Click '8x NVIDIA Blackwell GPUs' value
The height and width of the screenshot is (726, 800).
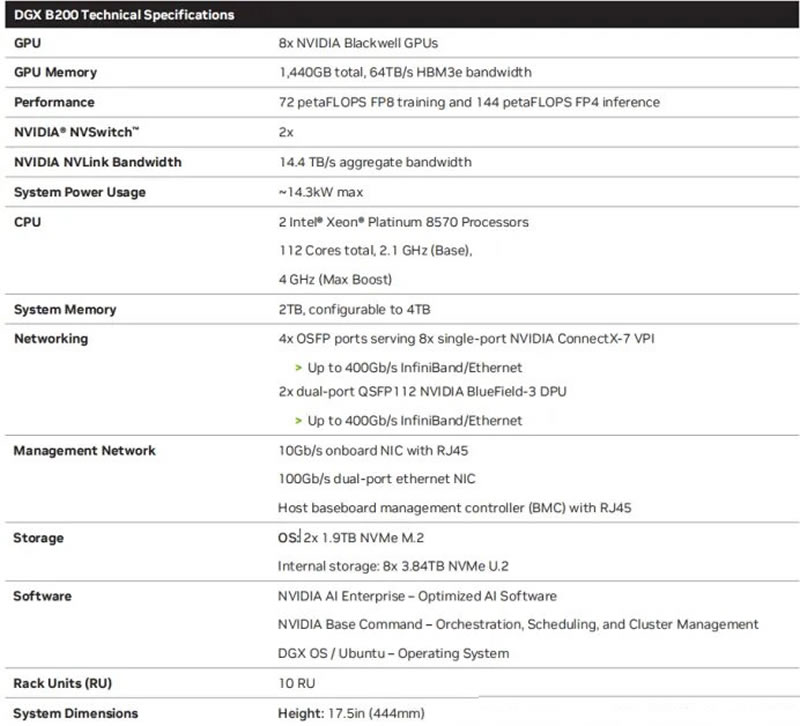[x=358, y=43]
